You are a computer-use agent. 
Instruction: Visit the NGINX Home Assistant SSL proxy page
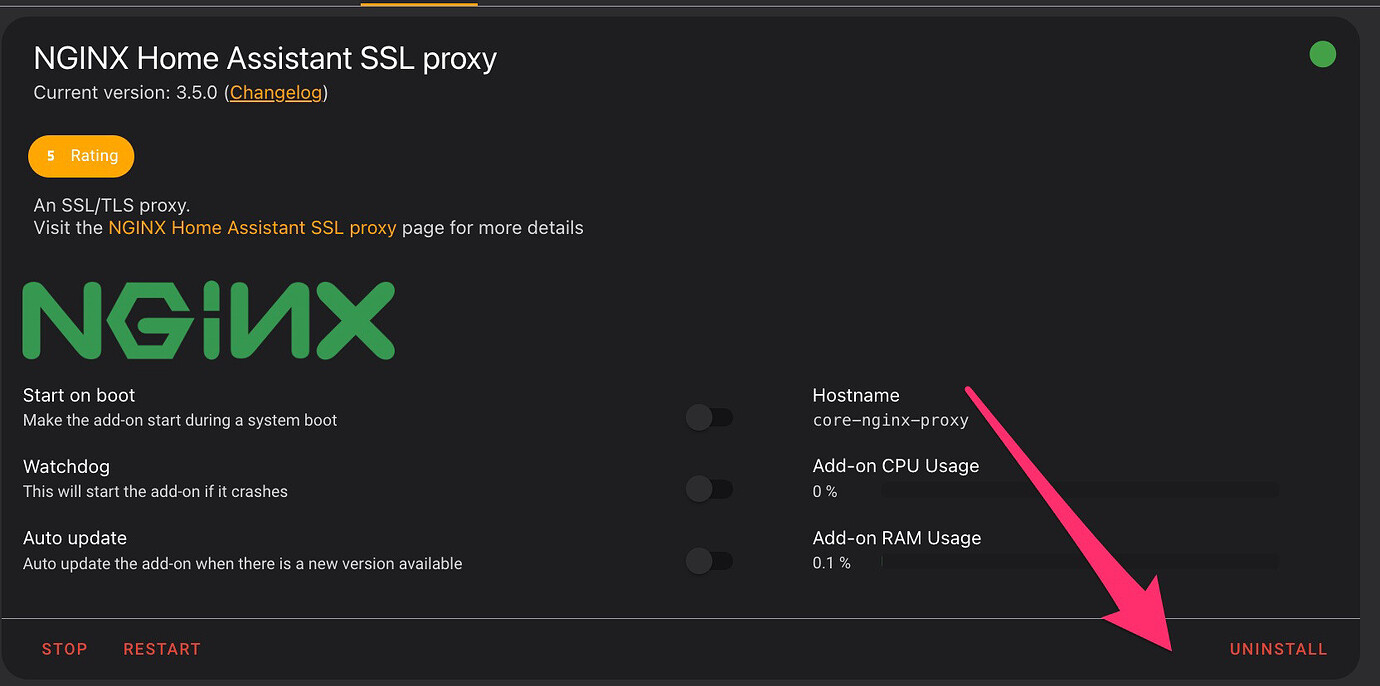pos(252,227)
